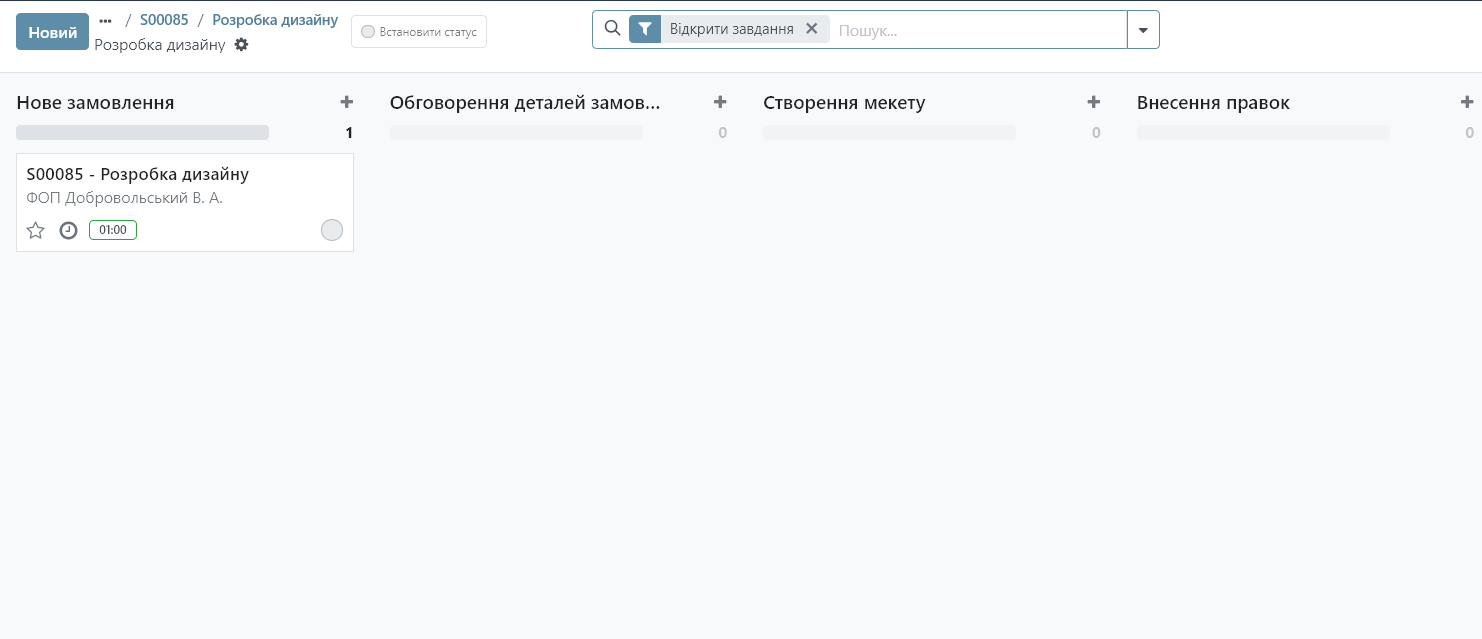
Task: Click the Нове замовлення progress bar
Action: tap(143, 132)
